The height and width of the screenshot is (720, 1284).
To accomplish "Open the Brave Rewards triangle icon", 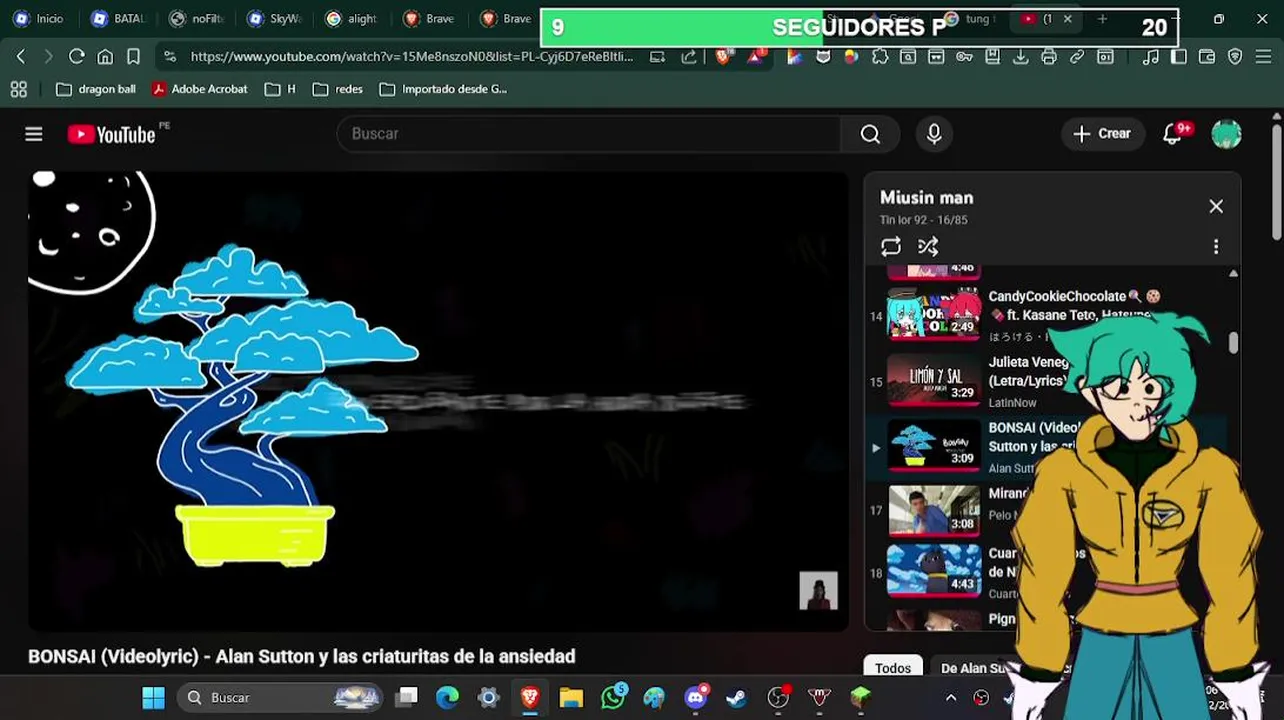I will (755, 57).
